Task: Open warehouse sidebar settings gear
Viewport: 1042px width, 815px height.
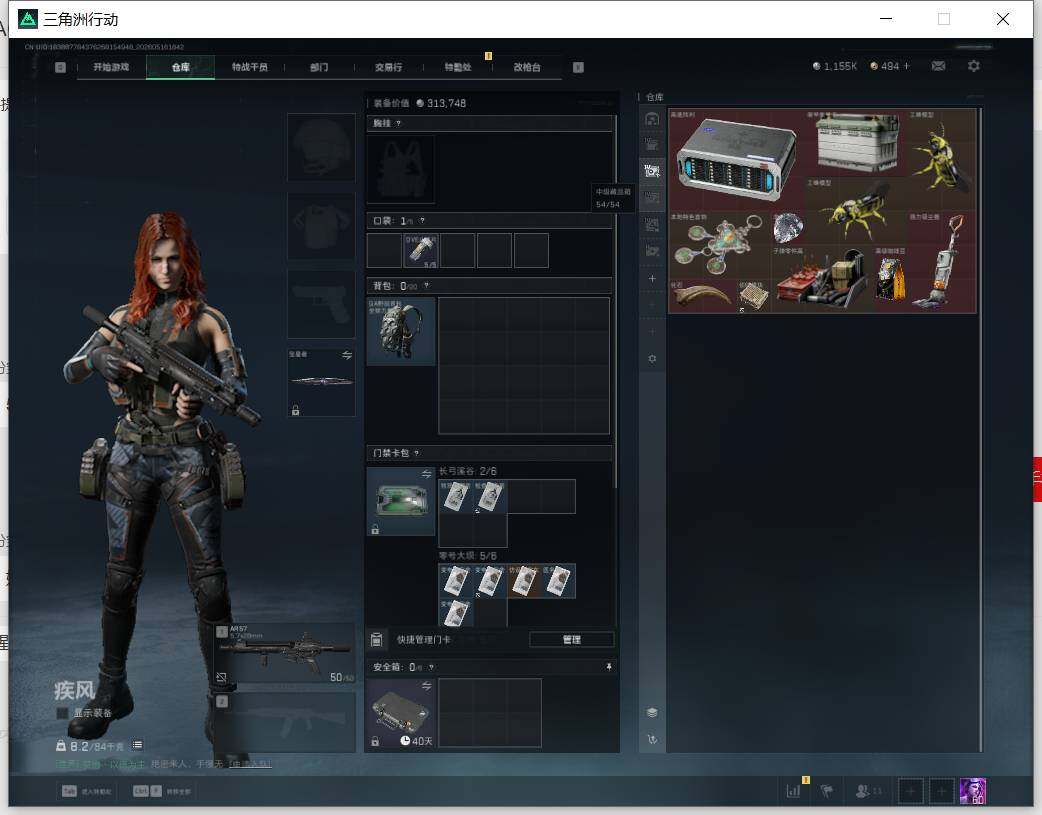Action: point(652,359)
